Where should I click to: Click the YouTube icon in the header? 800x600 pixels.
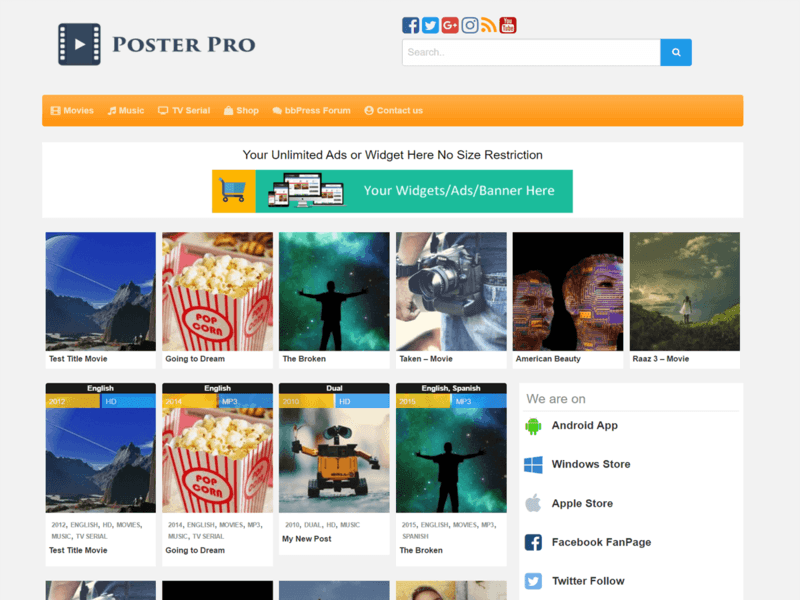[508, 25]
